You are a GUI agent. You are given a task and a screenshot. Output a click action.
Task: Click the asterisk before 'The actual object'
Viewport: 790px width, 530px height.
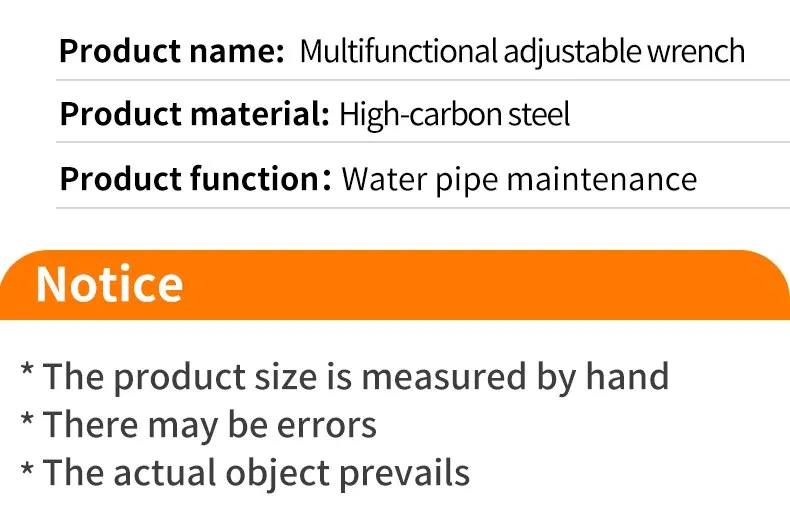(x=27, y=468)
